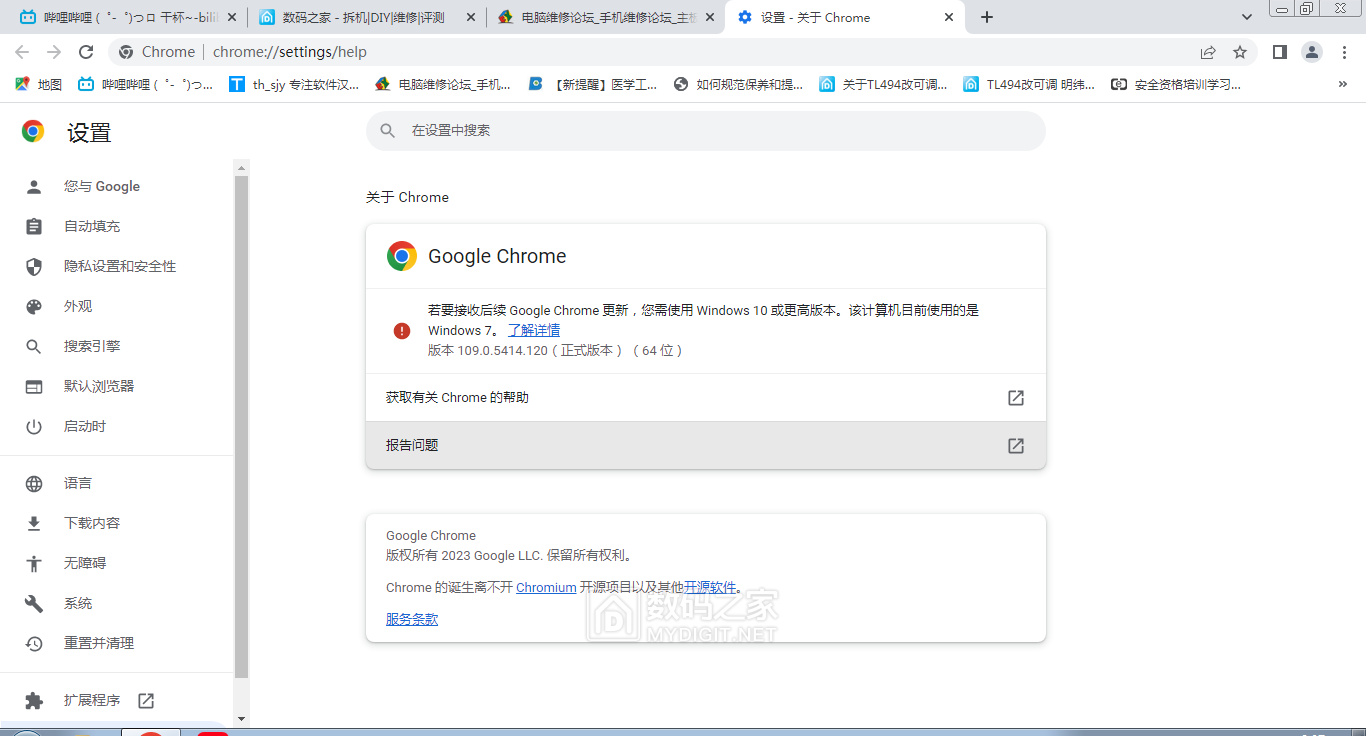Image resolution: width=1366 pixels, height=736 pixels.
Task: Click the browser Back arrow
Action: (22, 52)
